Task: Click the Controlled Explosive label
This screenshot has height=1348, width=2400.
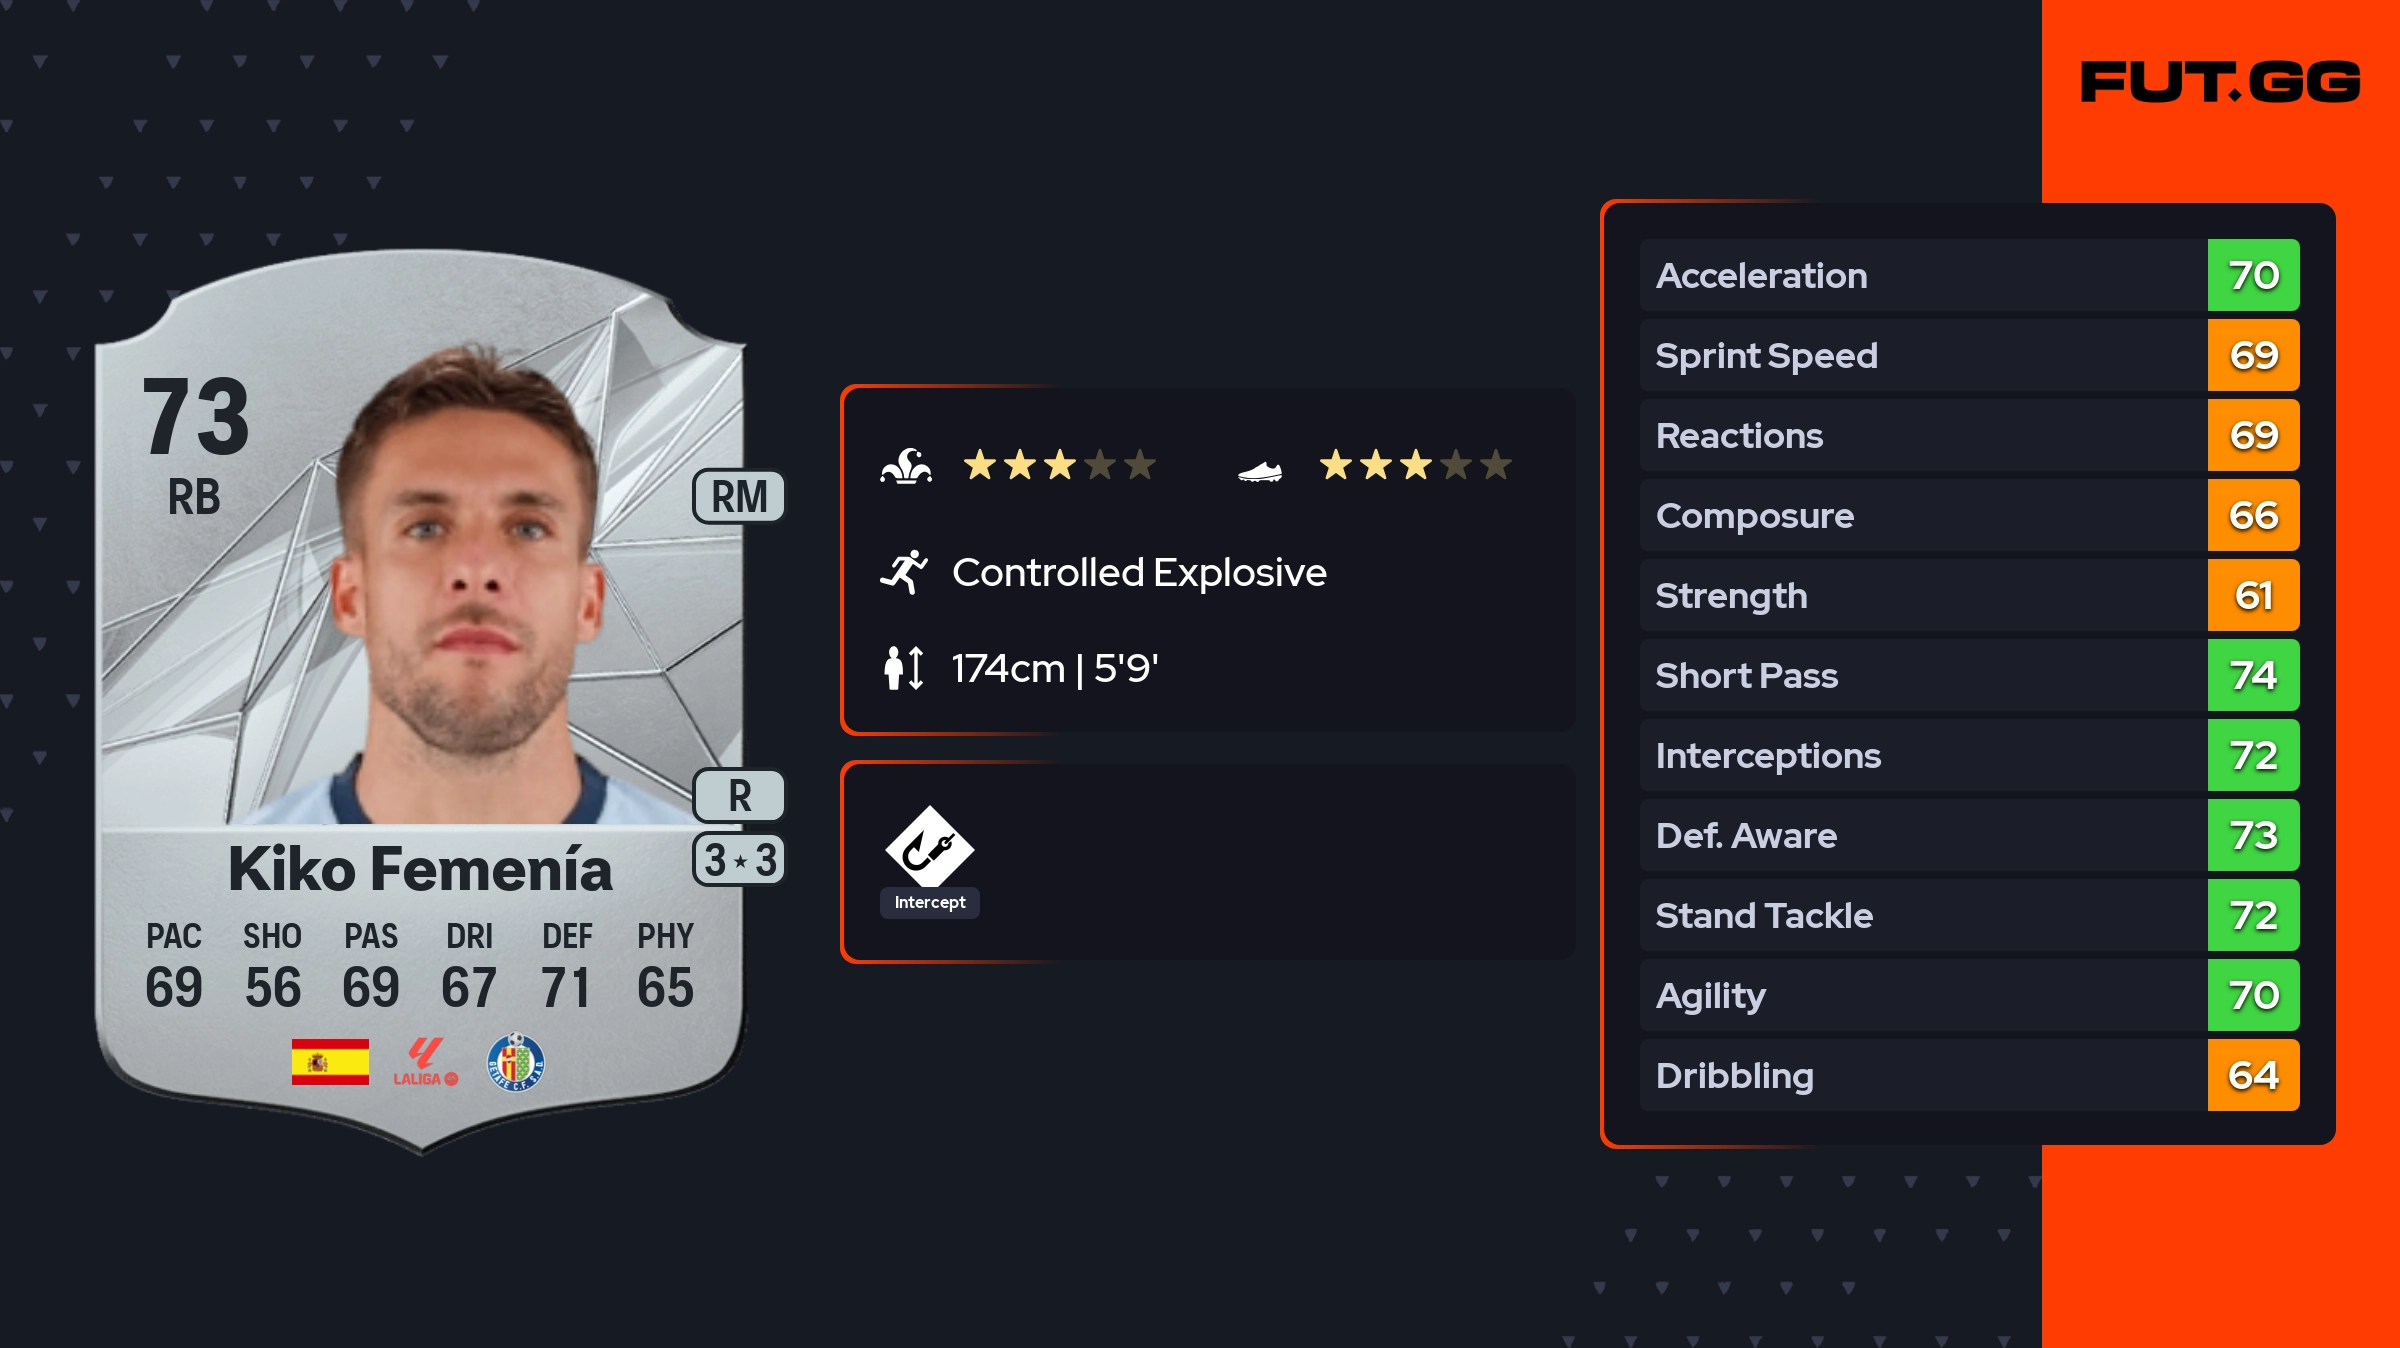Action: click(x=1139, y=573)
